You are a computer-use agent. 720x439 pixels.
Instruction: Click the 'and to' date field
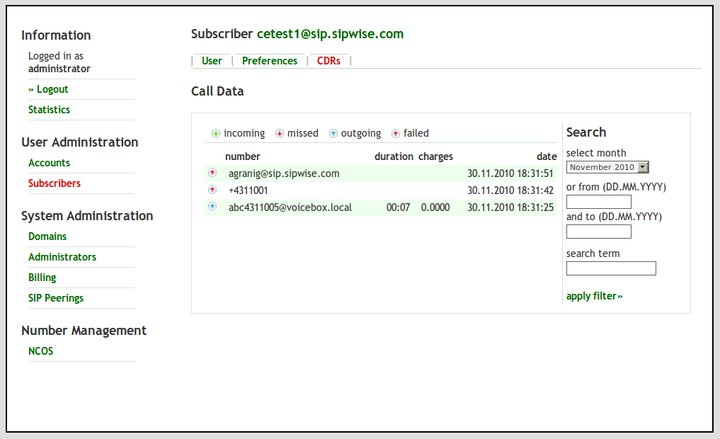(x=598, y=232)
